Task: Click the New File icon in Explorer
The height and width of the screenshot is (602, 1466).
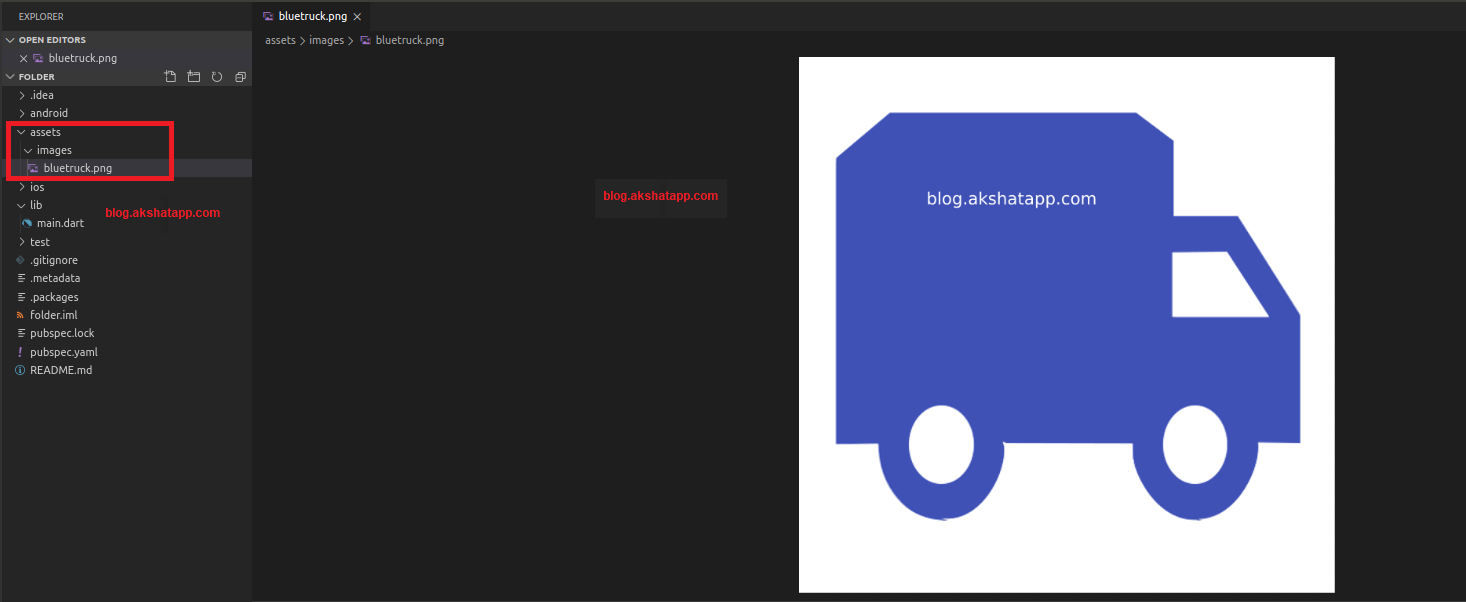Action: (170, 77)
